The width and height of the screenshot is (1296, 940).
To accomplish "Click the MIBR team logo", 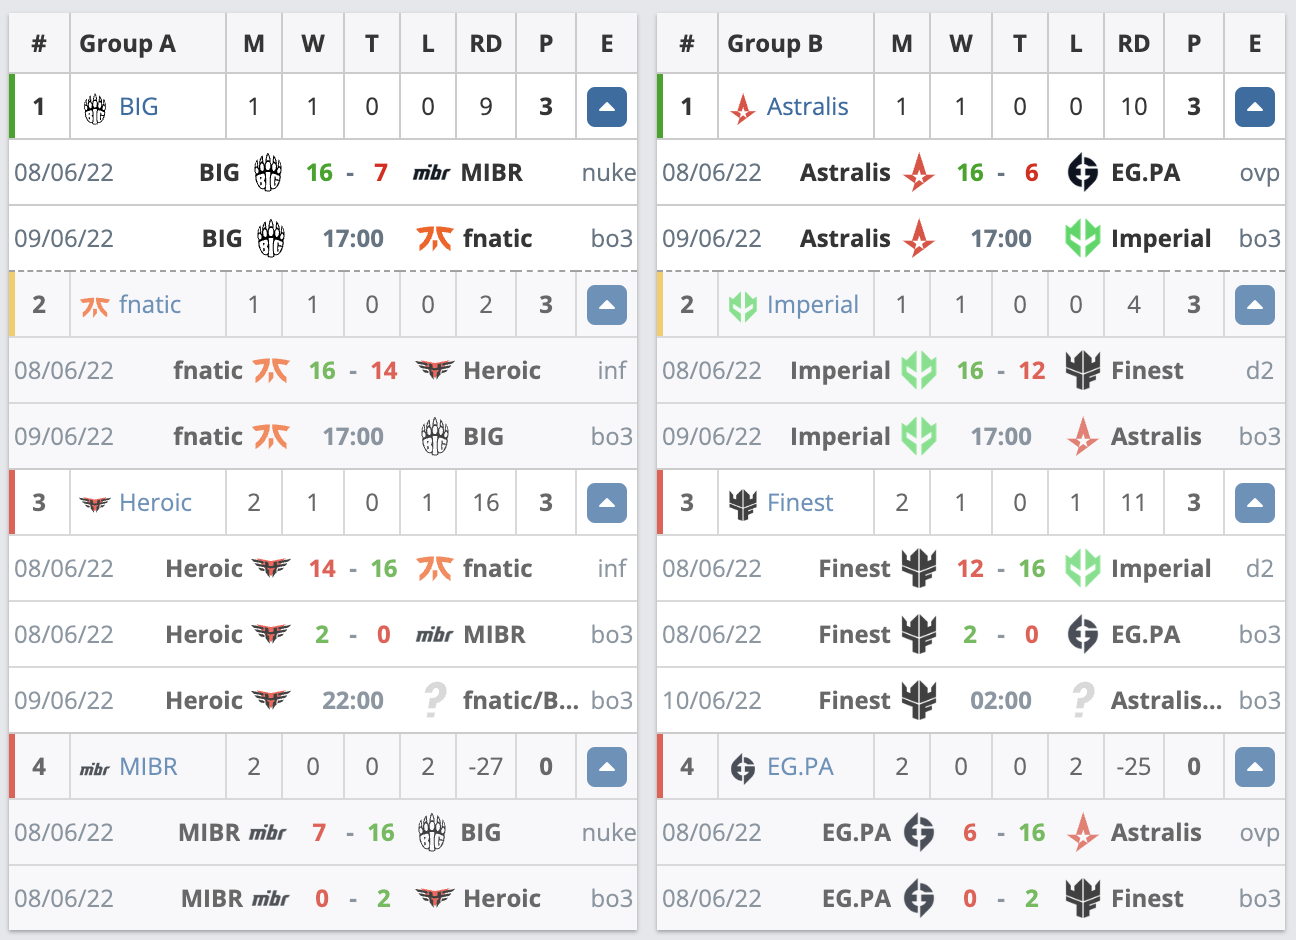I will (94, 766).
